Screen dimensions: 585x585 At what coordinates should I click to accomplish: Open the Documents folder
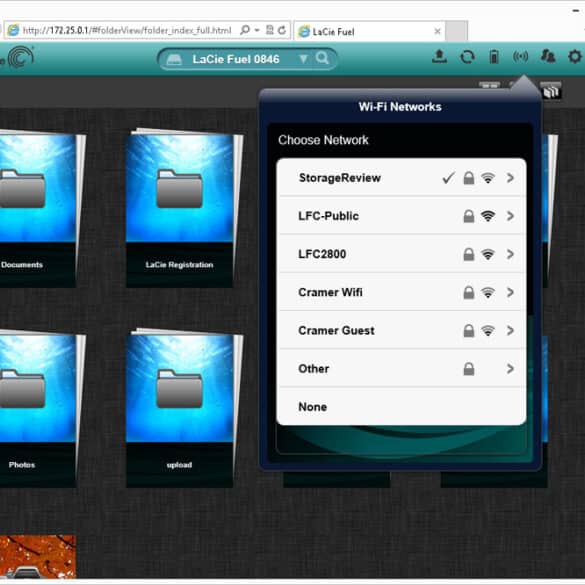pyautogui.click(x=37, y=209)
